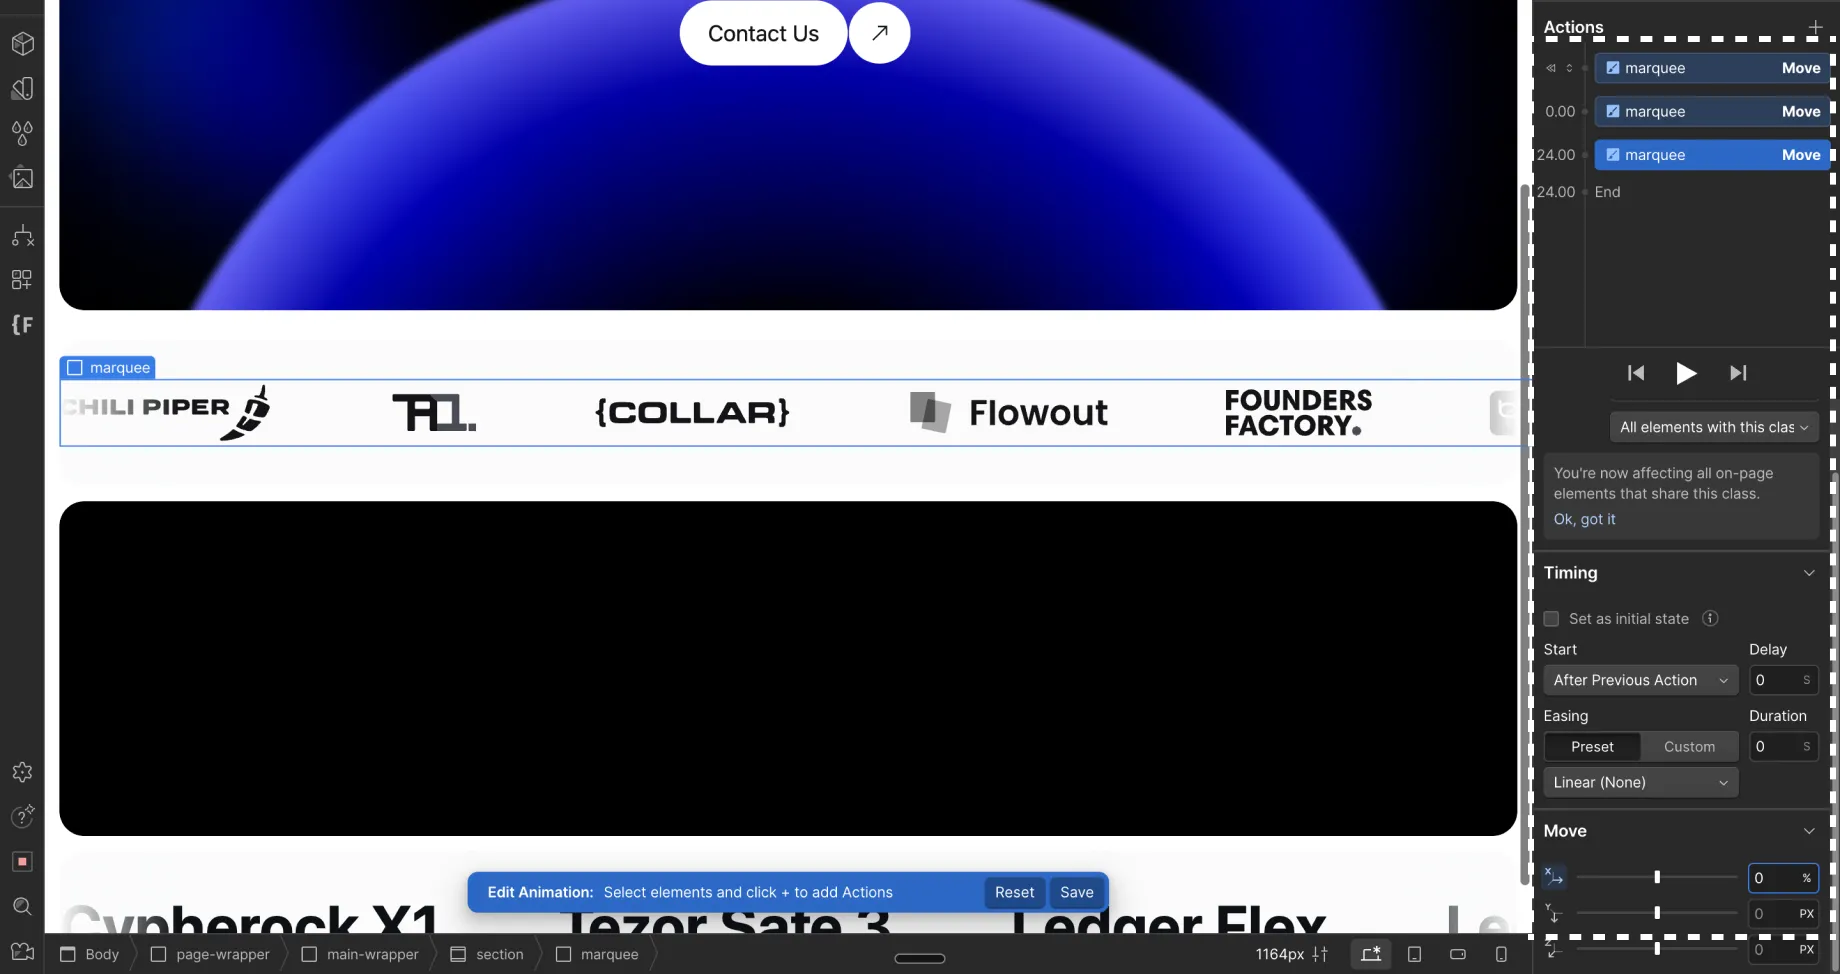Skip to animation end
Viewport: 1840px width, 974px height.
pos(1738,373)
